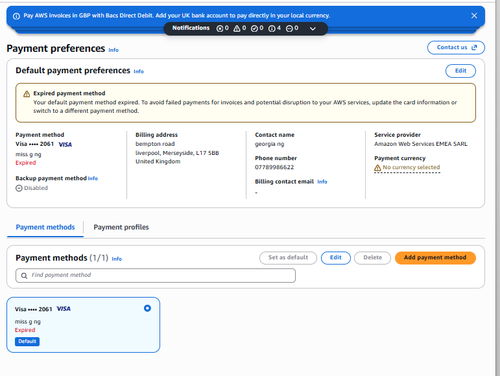Screen dimensions: 500x376
Task: Switch to the Payment profiles tab
Action: pyautogui.click(x=121, y=227)
